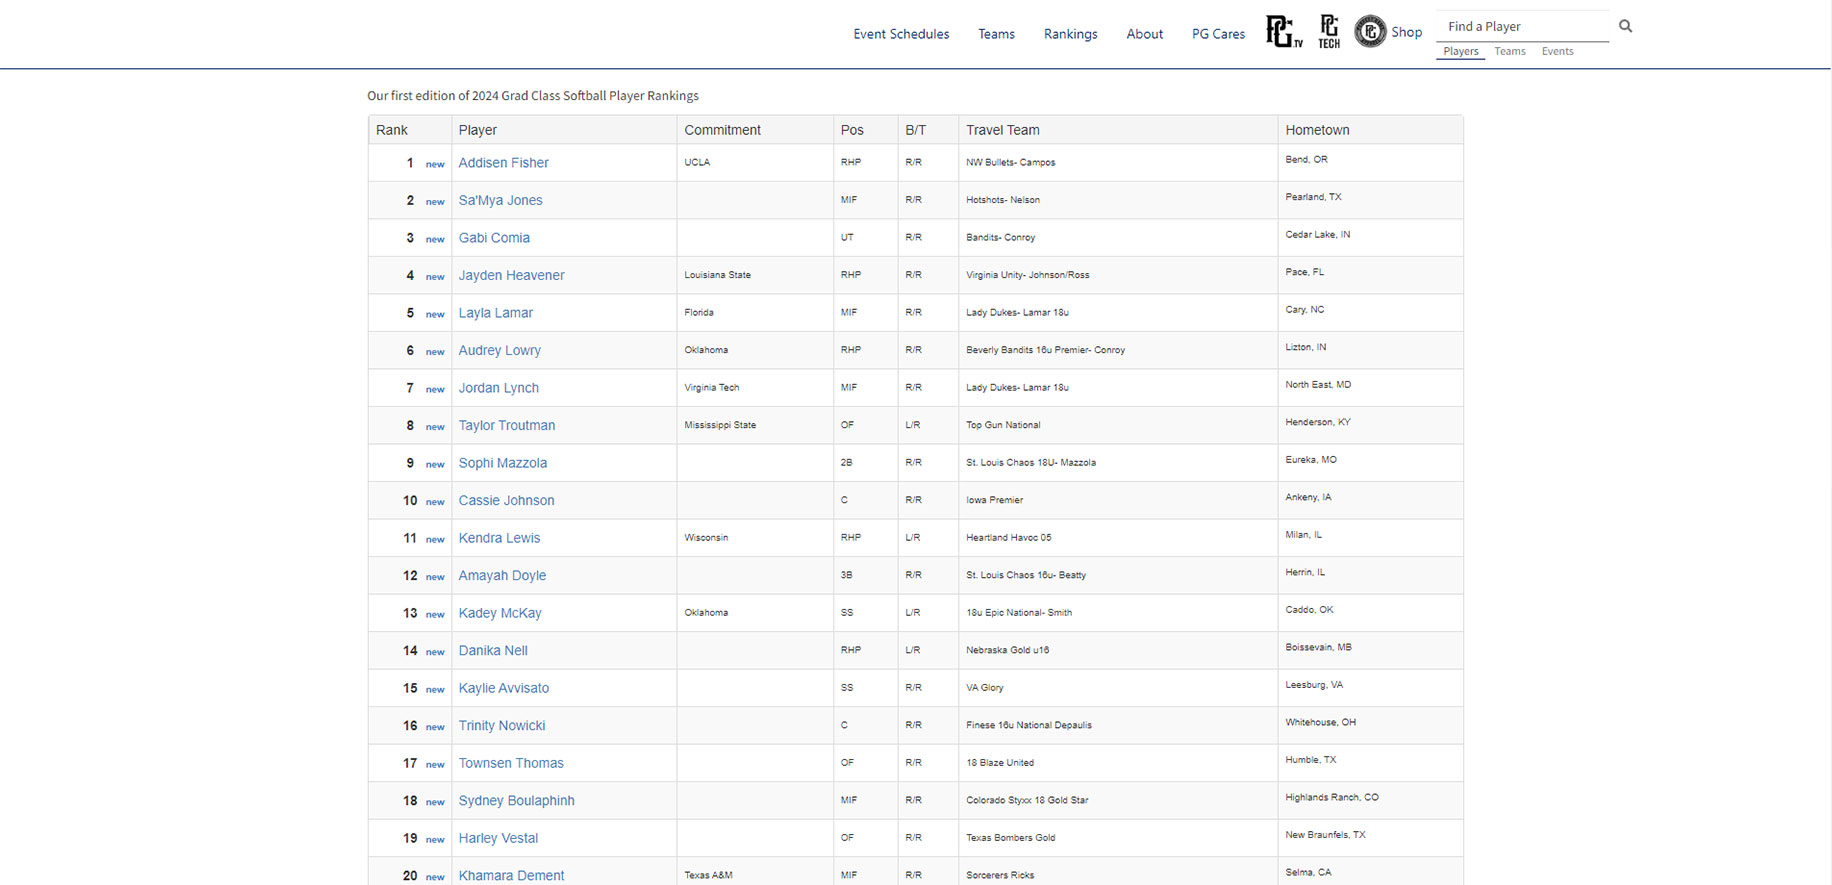The width and height of the screenshot is (1832, 885).
Task: Open the PG TV logo icon
Action: tap(1284, 32)
